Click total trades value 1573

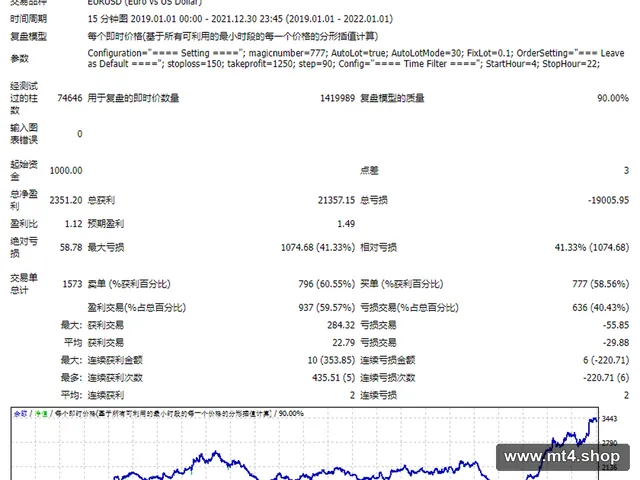click(73, 284)
